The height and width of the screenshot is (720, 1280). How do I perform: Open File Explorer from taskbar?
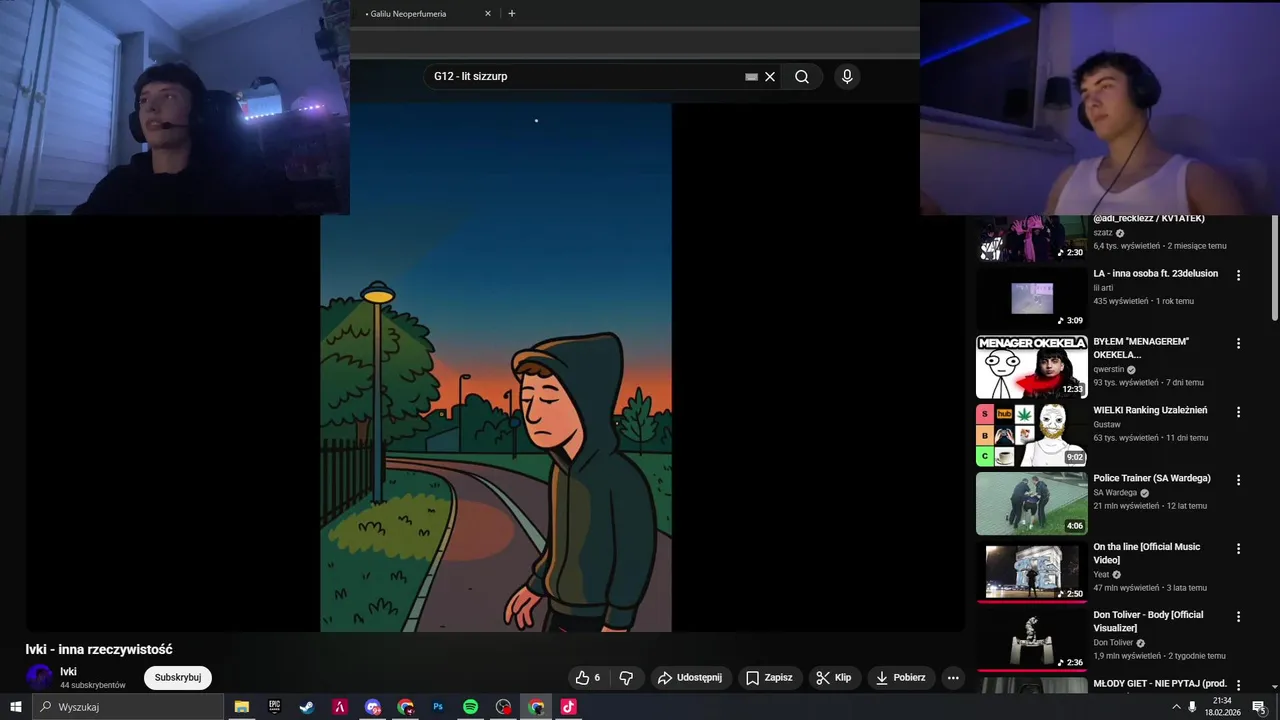pyautogui.click(x=242, y=707)
